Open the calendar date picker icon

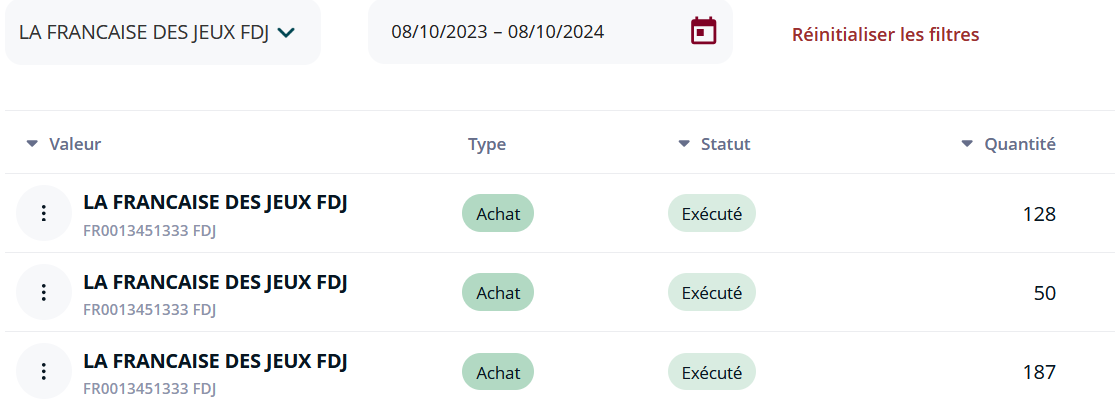[703, 31]
